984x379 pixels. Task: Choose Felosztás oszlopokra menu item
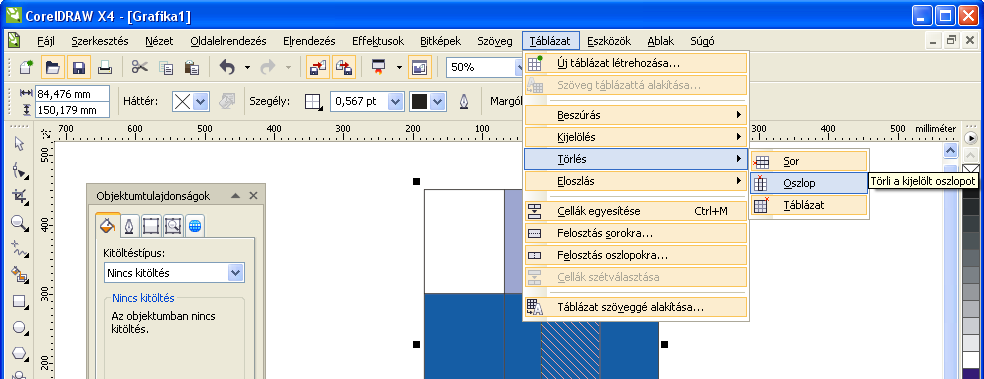636,255
